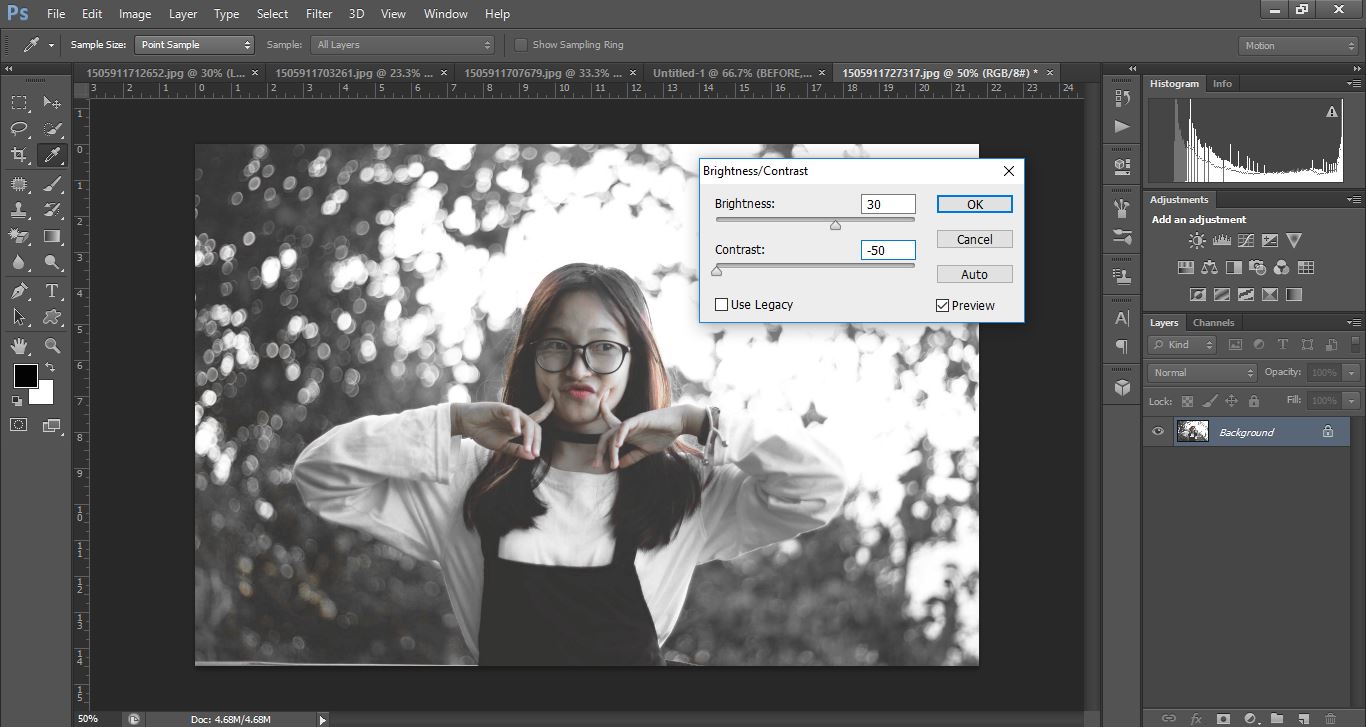
Task: Open the Filter menu
Action: coord(319,14)
